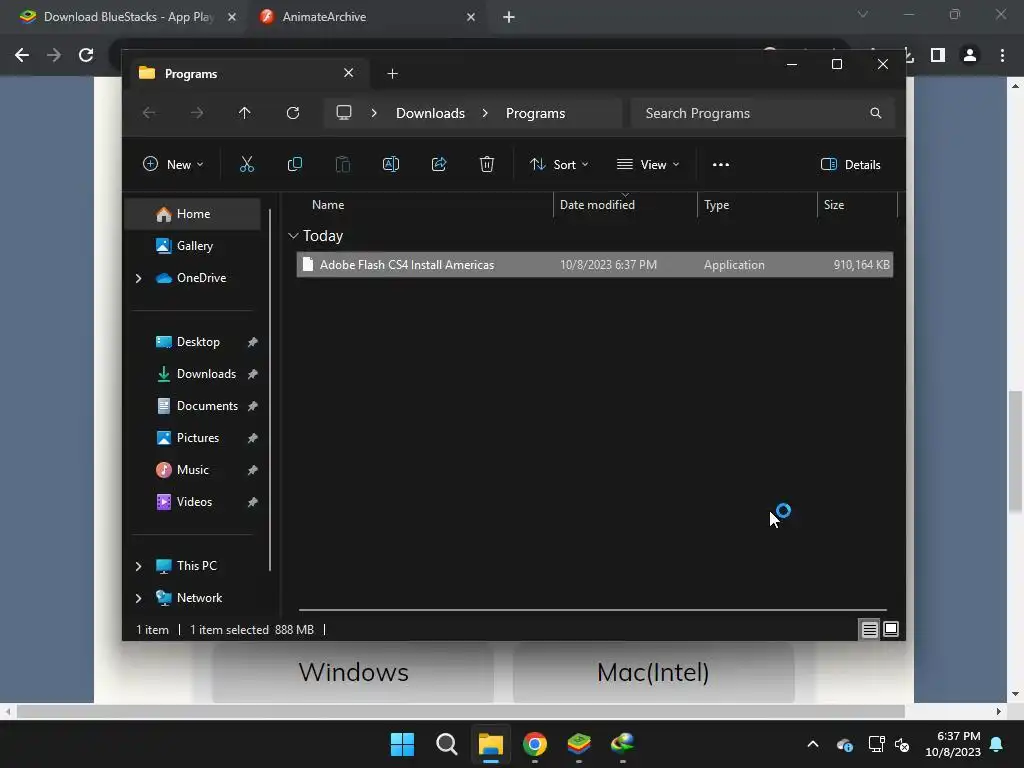Expand Network tree node

[138, 598]
